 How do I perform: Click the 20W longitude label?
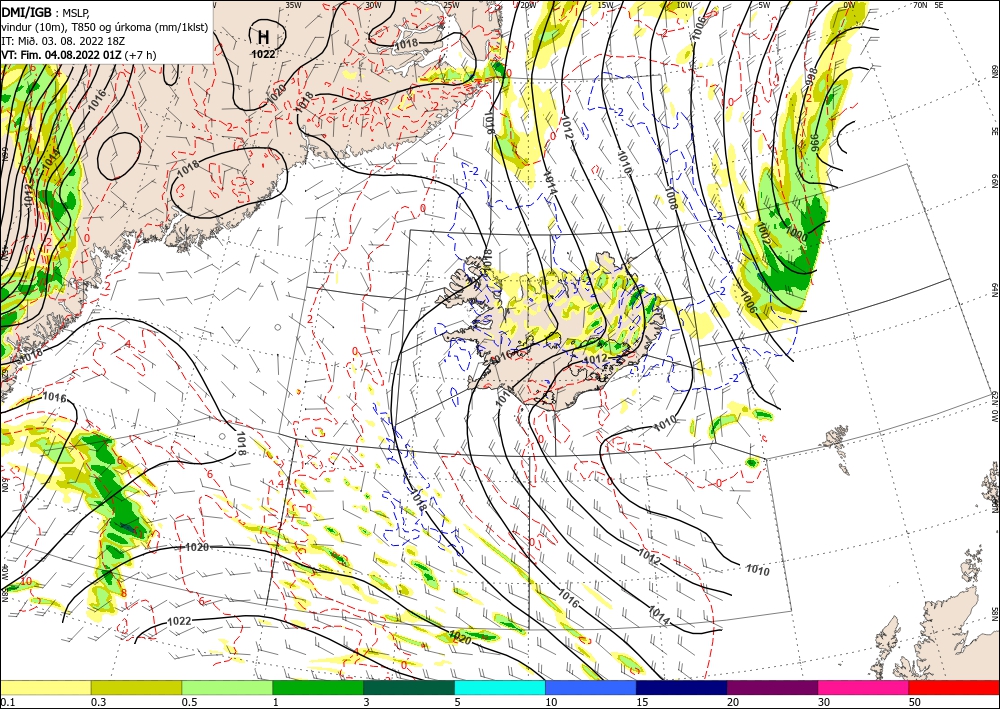527,4
